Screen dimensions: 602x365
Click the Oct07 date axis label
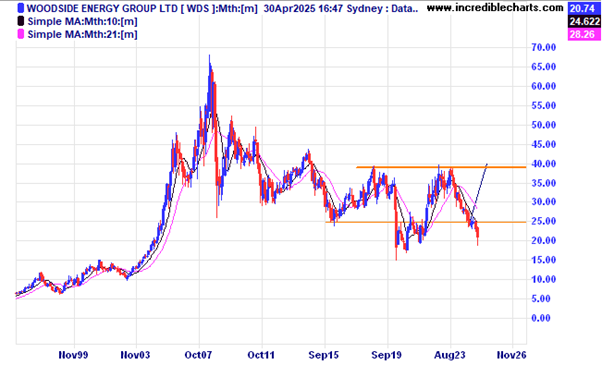tap(198, 355)
